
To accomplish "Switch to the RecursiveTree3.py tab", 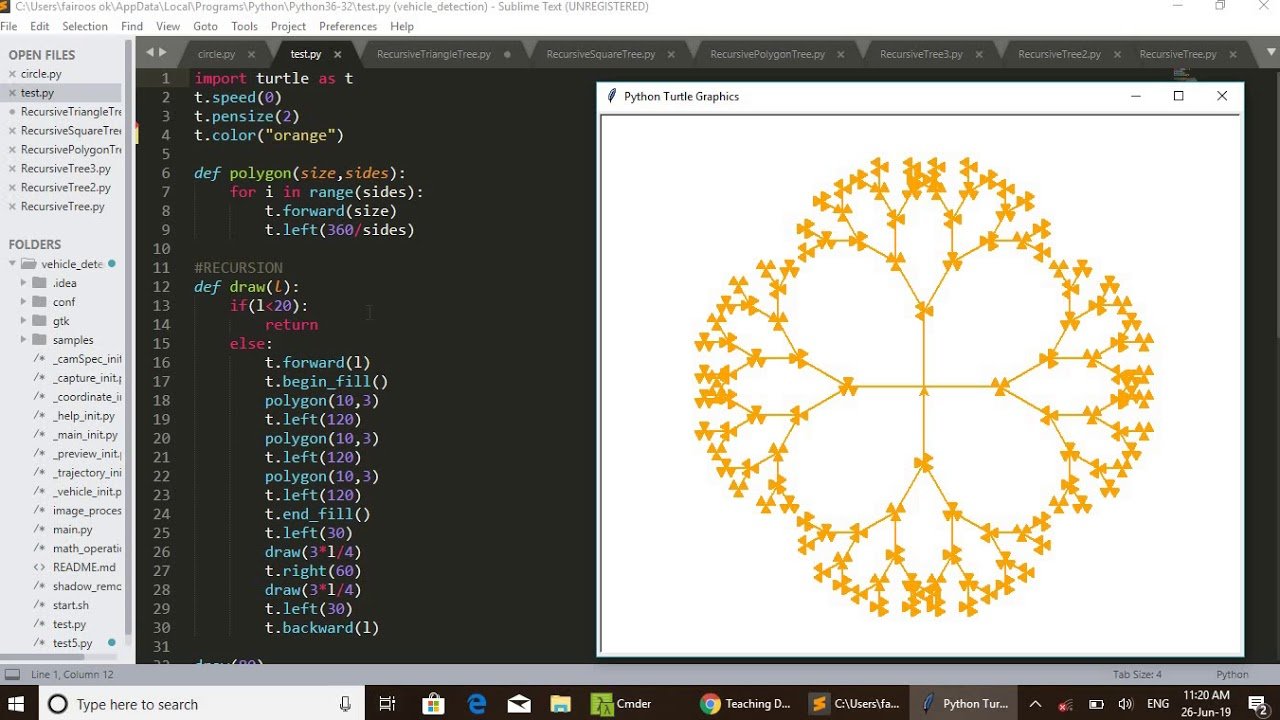I will pyautogui.click(x=920, y=54).
